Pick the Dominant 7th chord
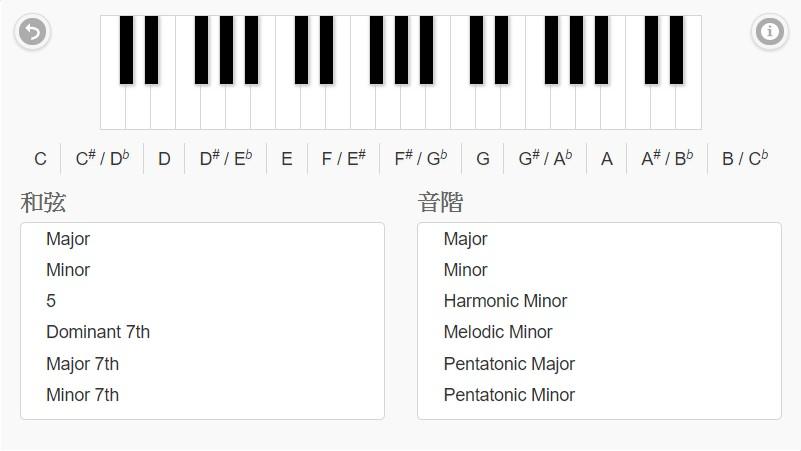This screenshot has height=451, width=801. pyautogui.click(x=98, y=332)
